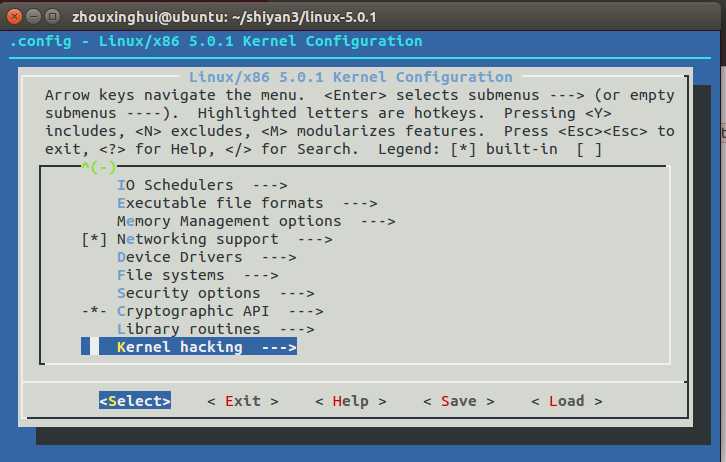The width and height of the screenshot is (726, 462).
Task: Expand arrow after Device Drivers
Action: point(279,258)
